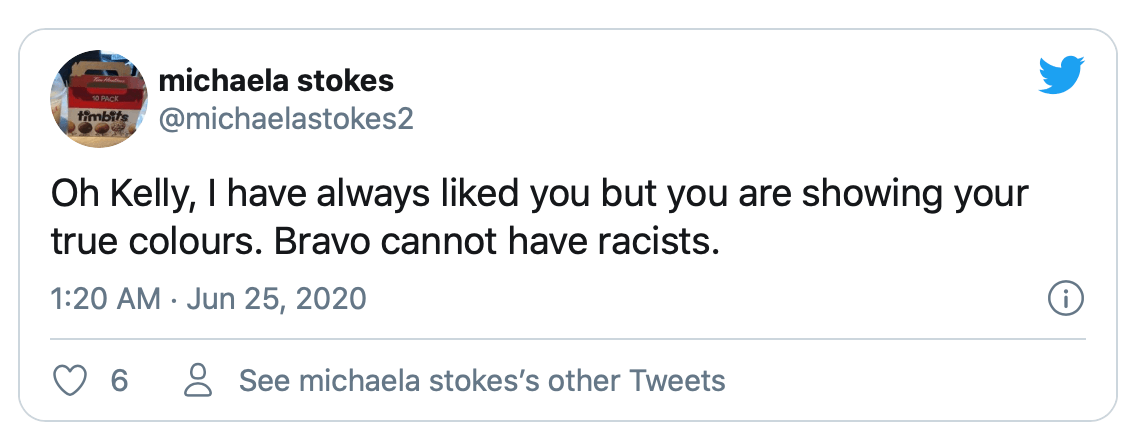The width and height of the screenshot is (1136, 444).
Task: Click the like count number 6
Action: click(x=118, y=380)
